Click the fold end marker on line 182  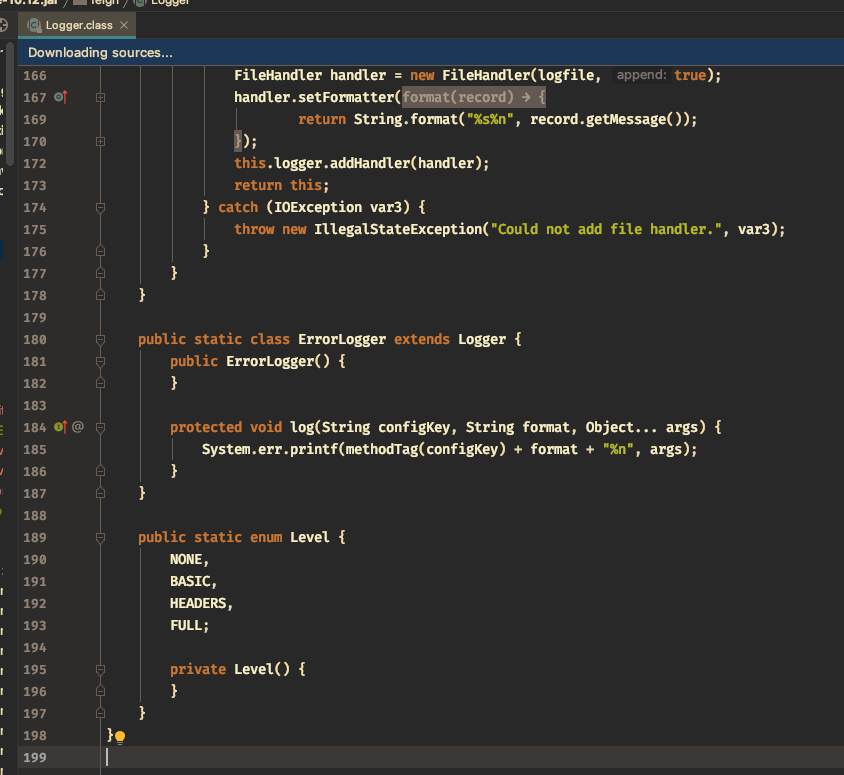point(100,383)
